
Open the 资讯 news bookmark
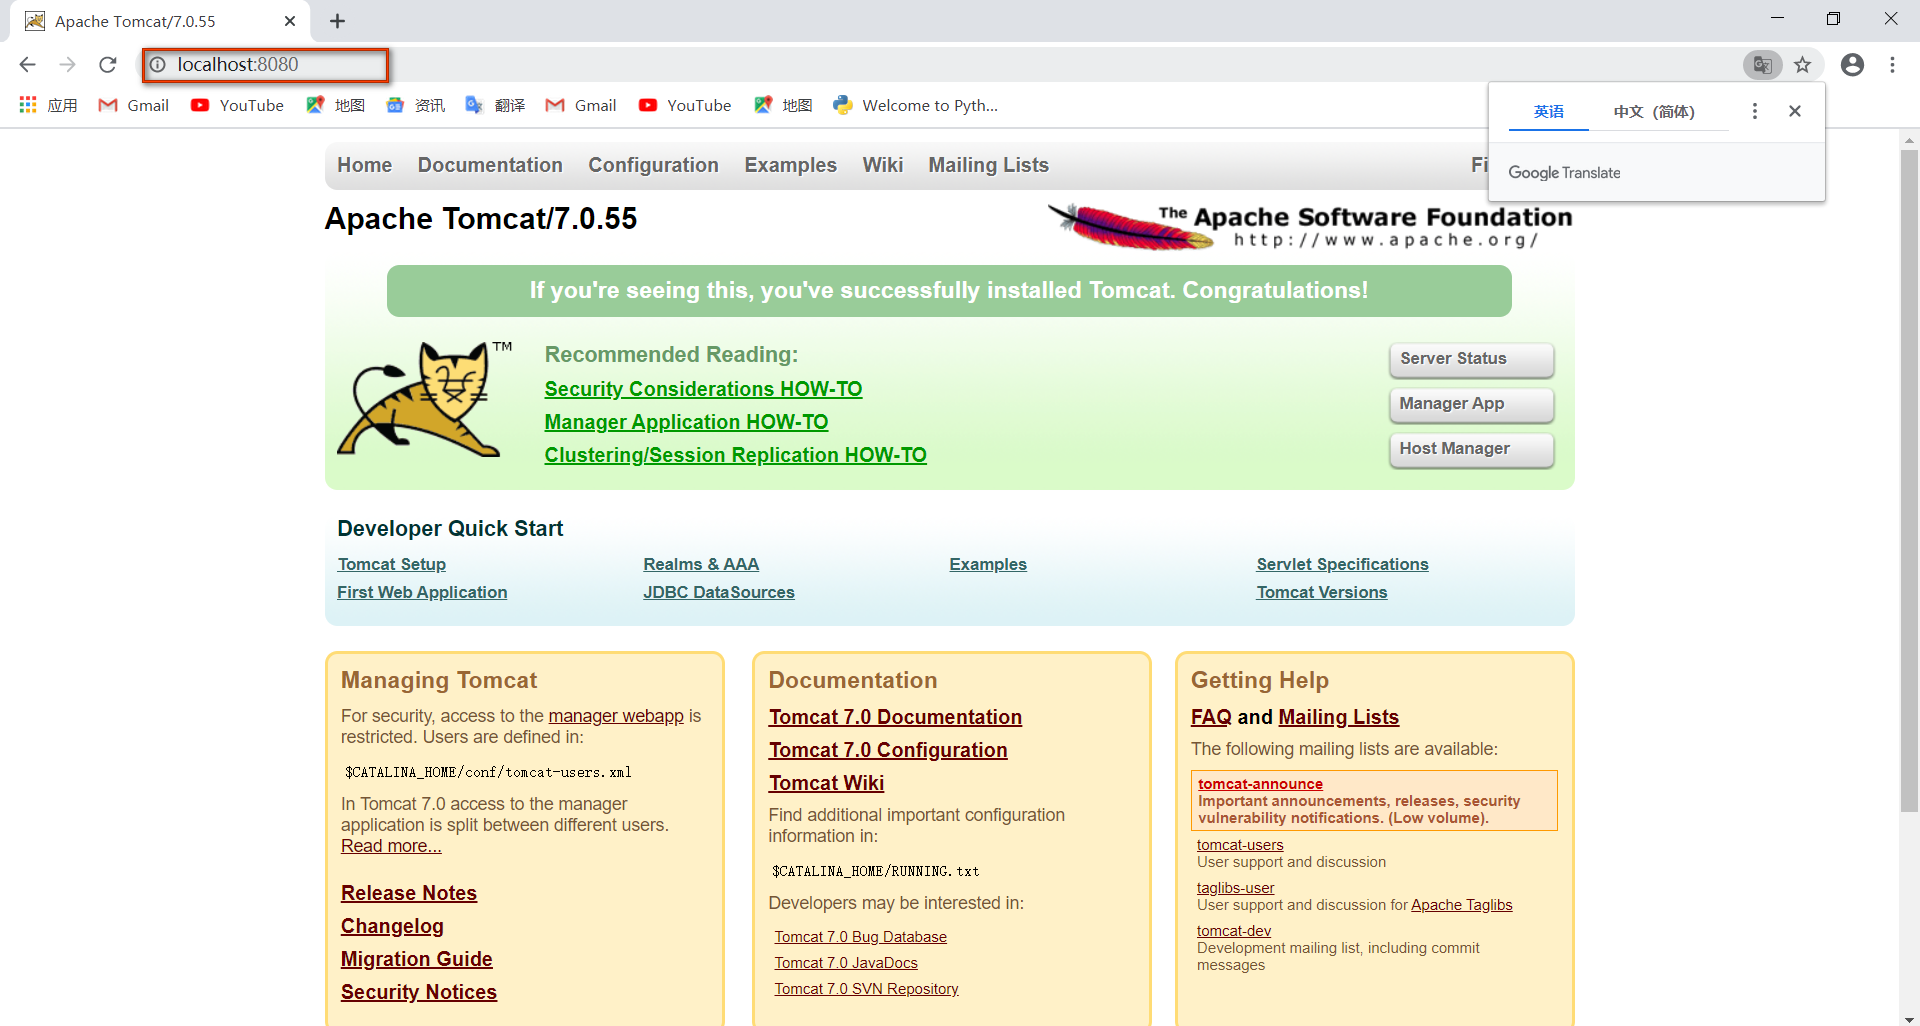pos(415,105)
